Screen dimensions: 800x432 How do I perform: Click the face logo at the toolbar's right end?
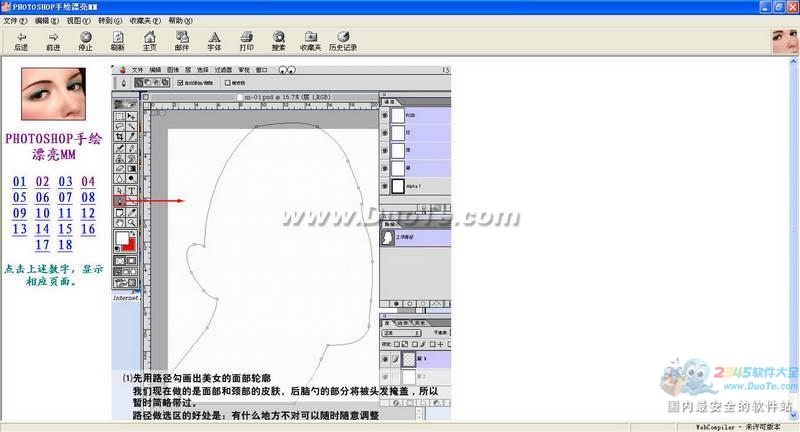785,41
